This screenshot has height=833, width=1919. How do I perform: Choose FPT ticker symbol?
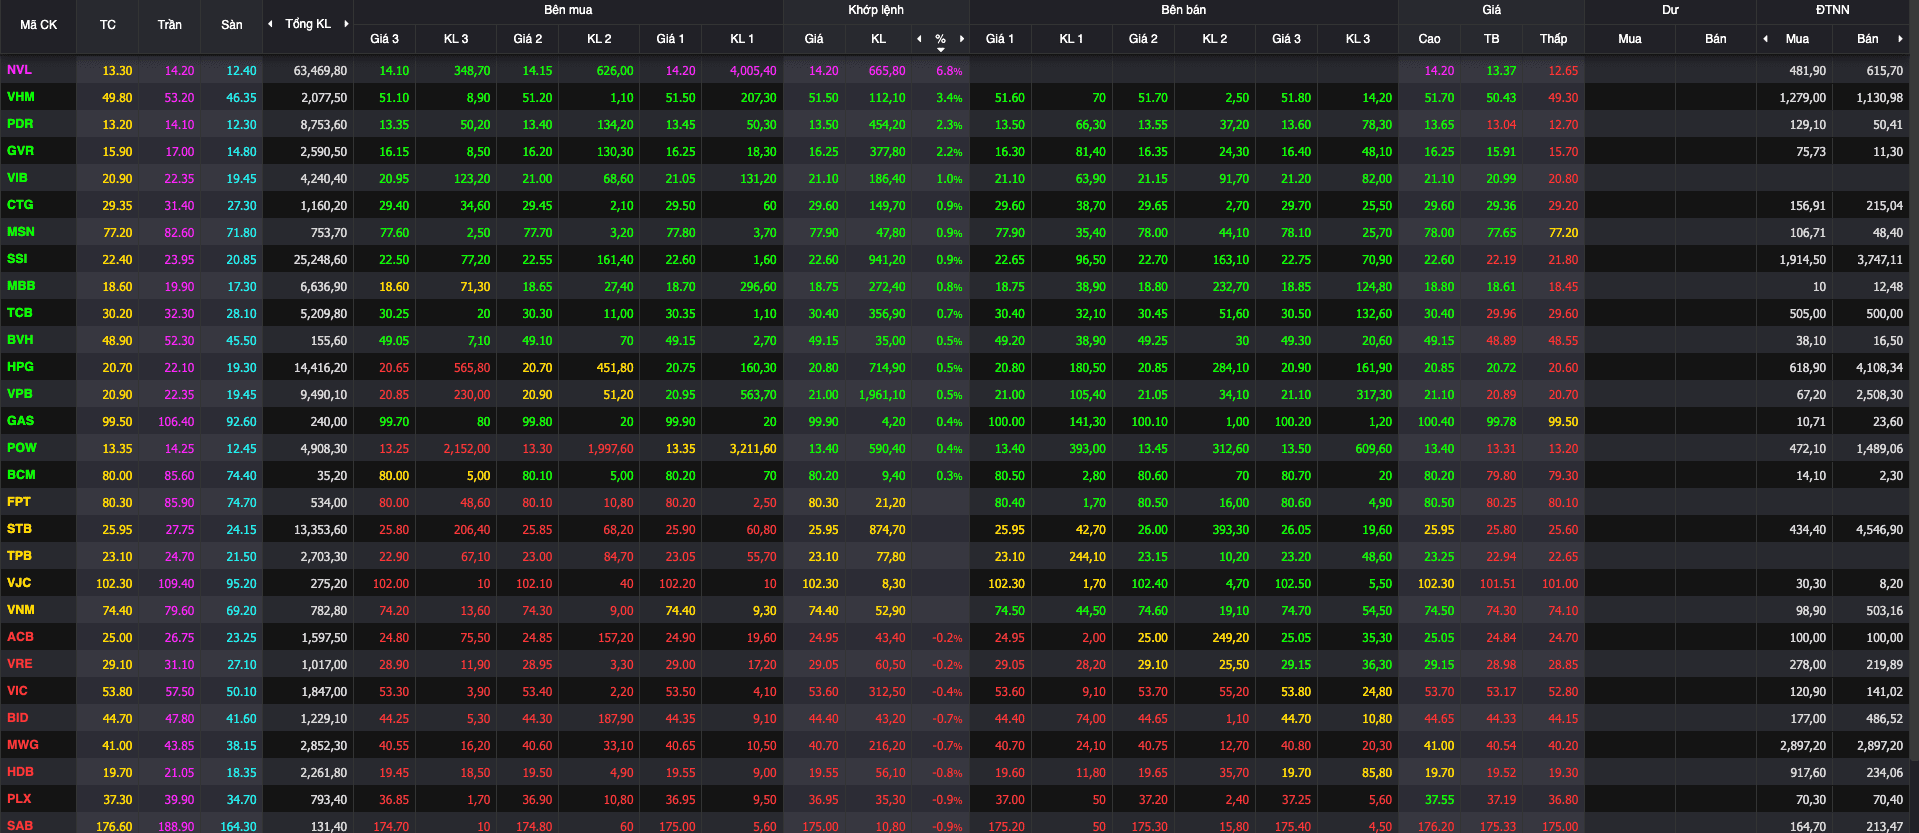click(x=18, y=502)
